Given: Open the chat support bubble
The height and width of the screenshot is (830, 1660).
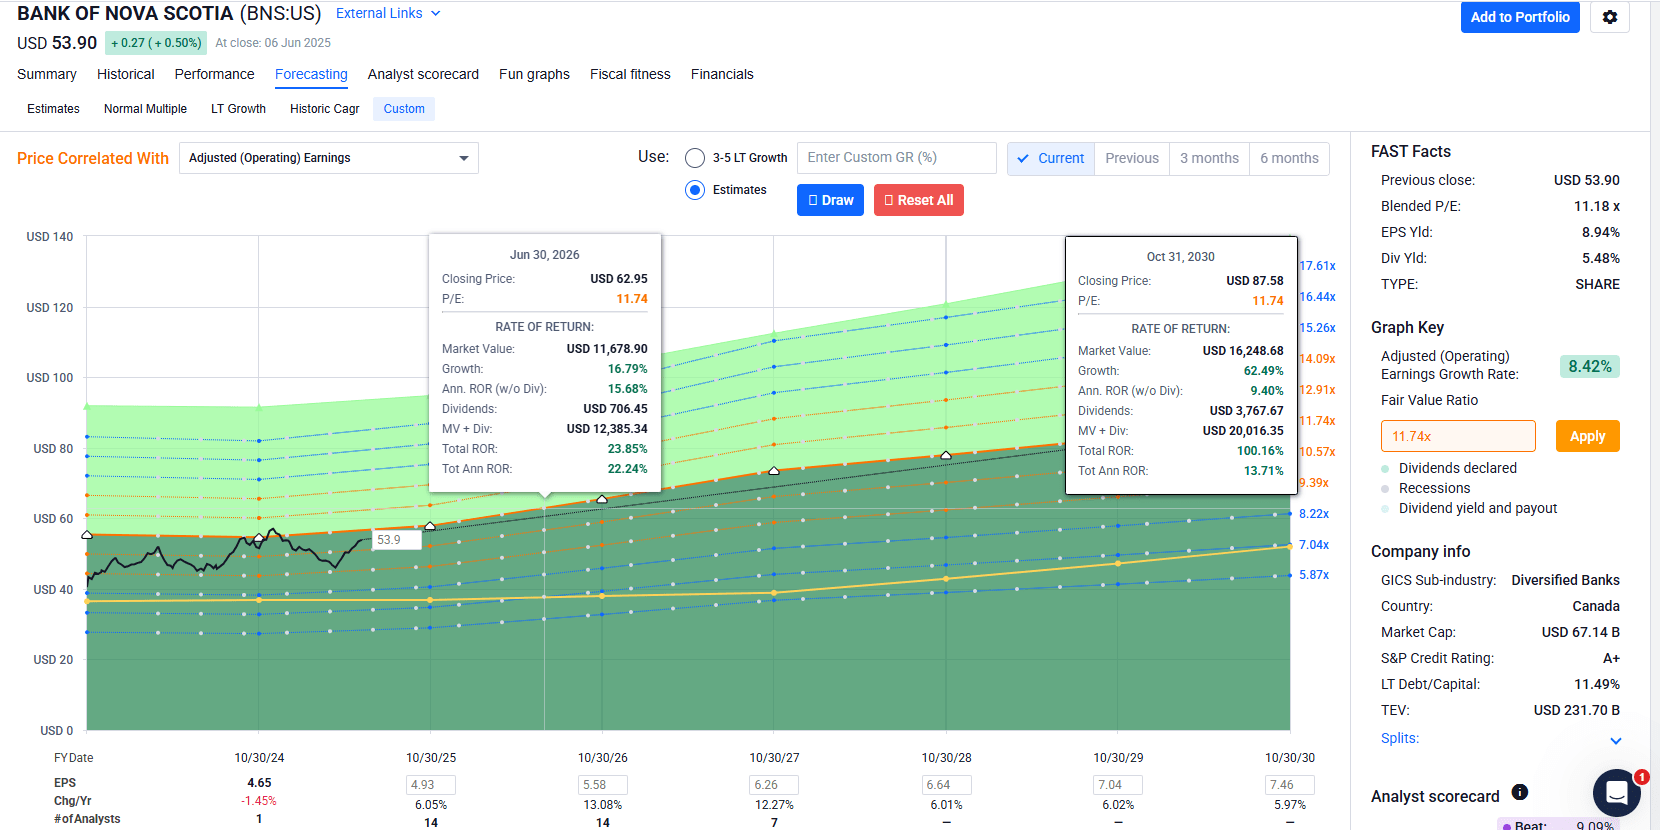Looking at the screenshot, I should click(1616, 793).
